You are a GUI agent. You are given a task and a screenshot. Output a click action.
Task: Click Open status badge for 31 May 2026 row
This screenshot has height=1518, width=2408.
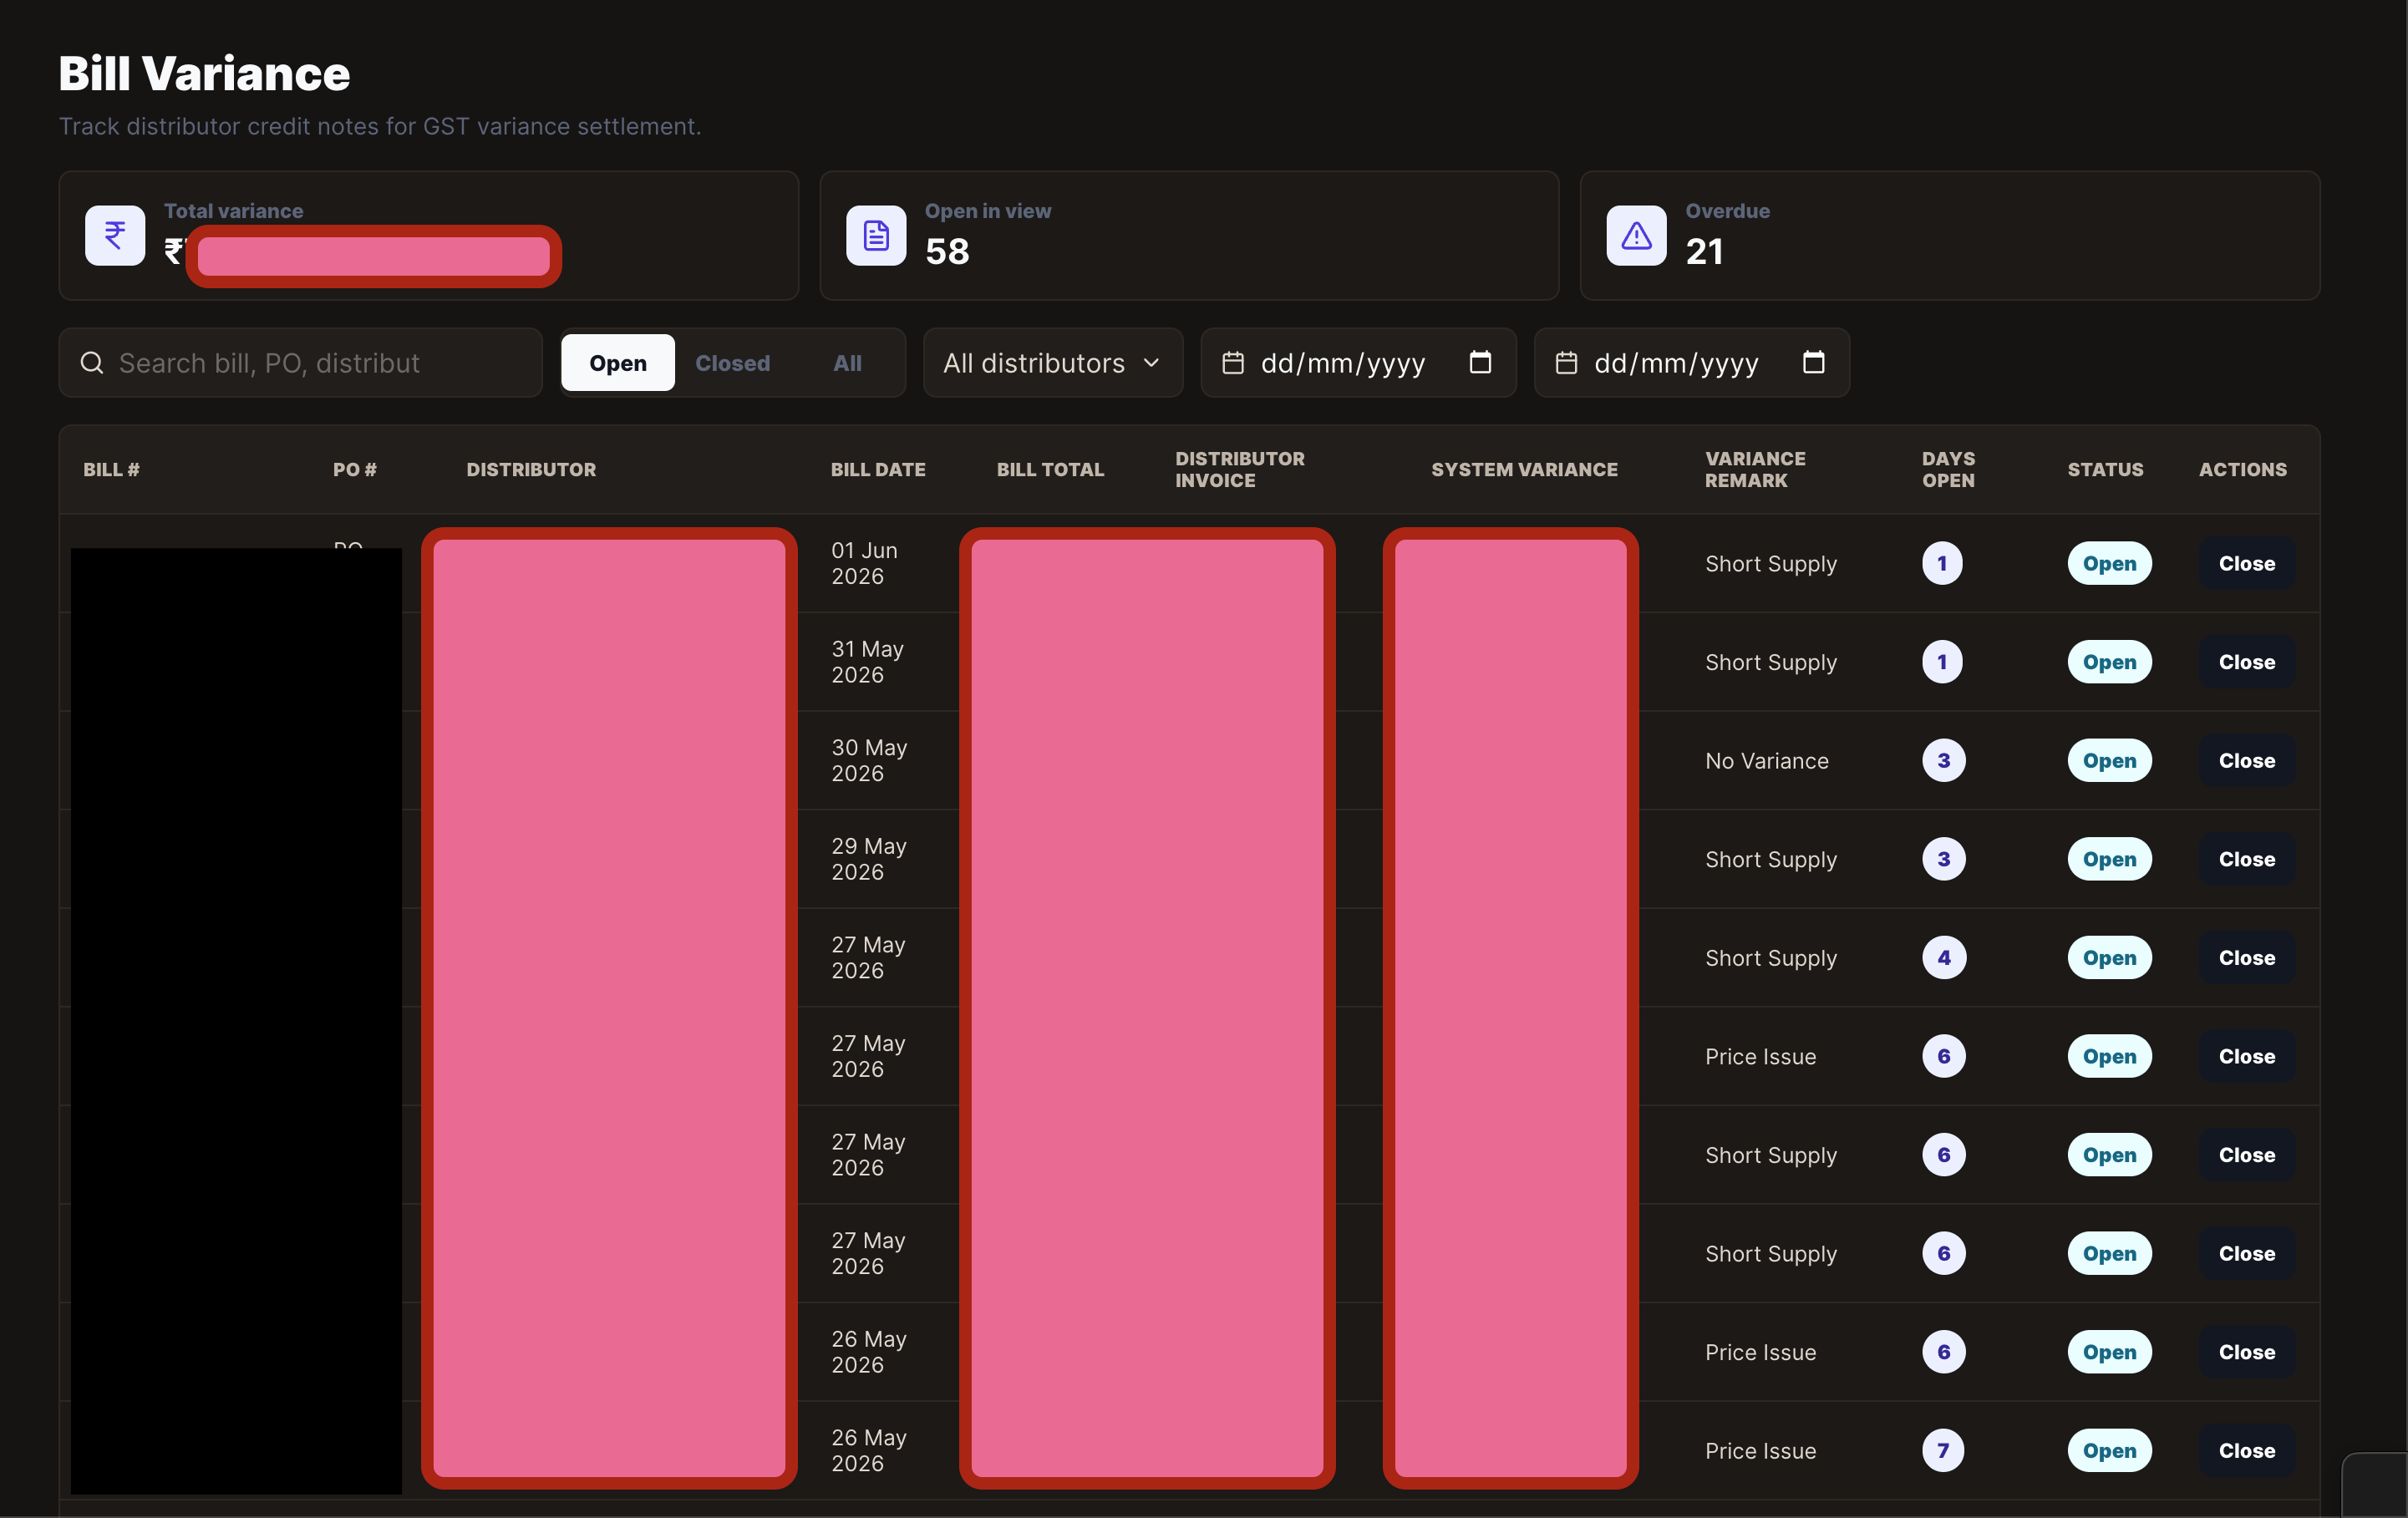pyautogui.click(x=2109, y=662)
